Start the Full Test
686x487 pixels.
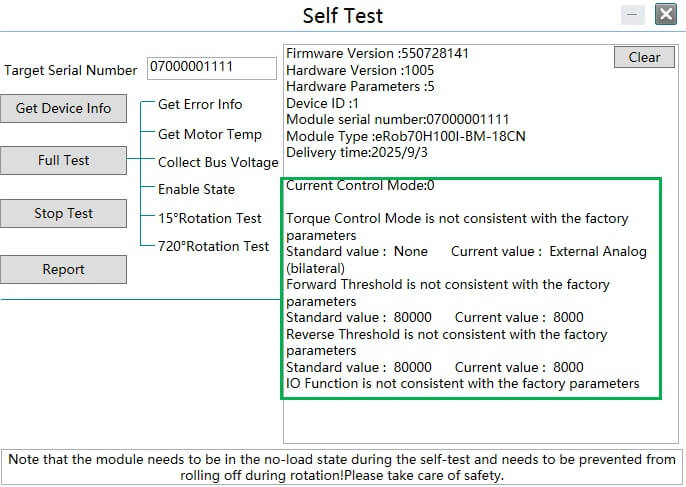63,160
